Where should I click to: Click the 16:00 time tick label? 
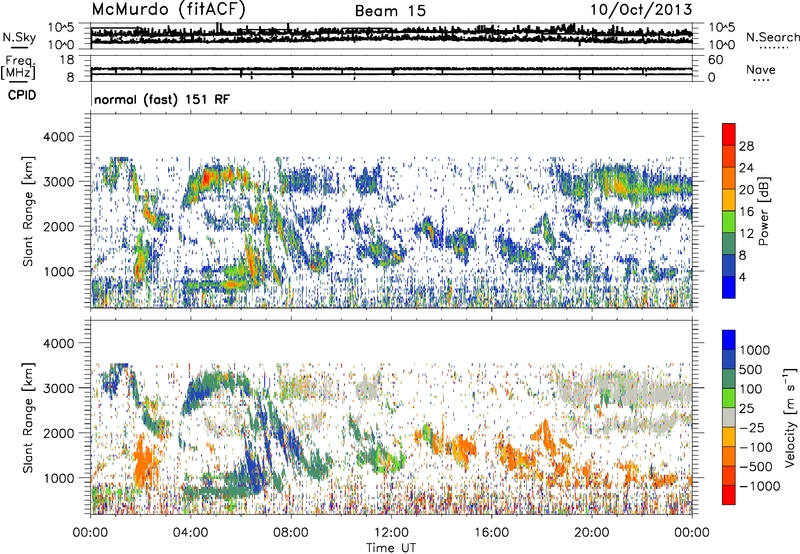pyautogui.click(x=491, y=533)
